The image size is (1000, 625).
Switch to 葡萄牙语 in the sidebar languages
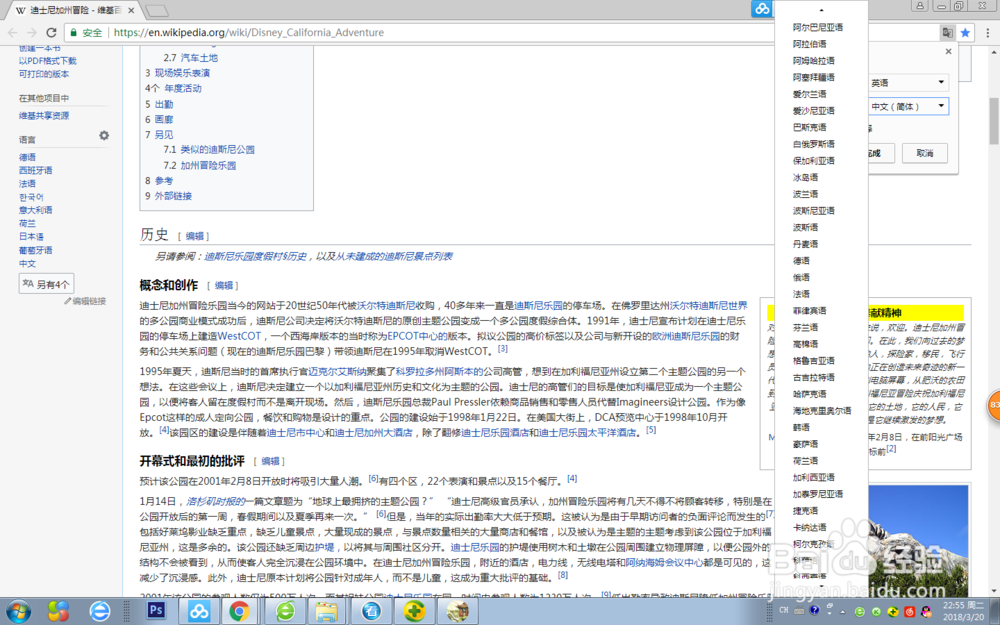pyautogui.click(x=35, y=250)
